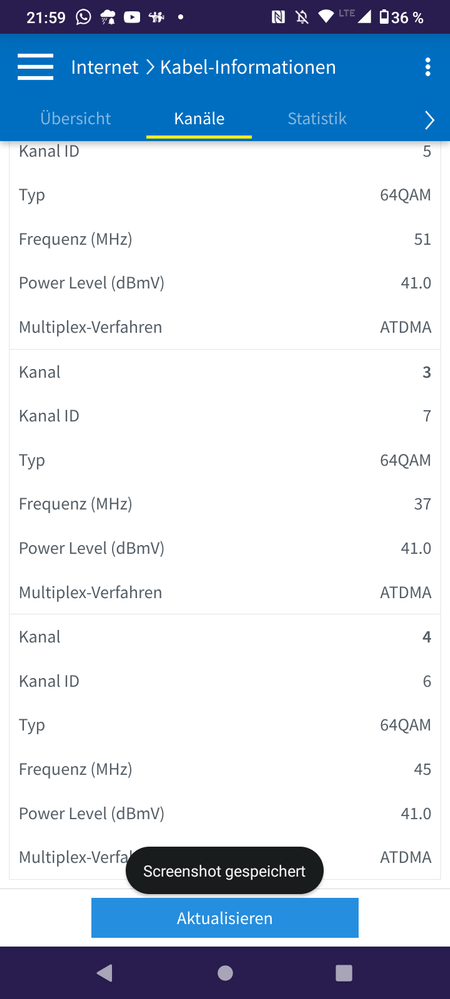Select the Kanal 4 row header
Viewport: 450px width, 999px height.
coord(225,637)
